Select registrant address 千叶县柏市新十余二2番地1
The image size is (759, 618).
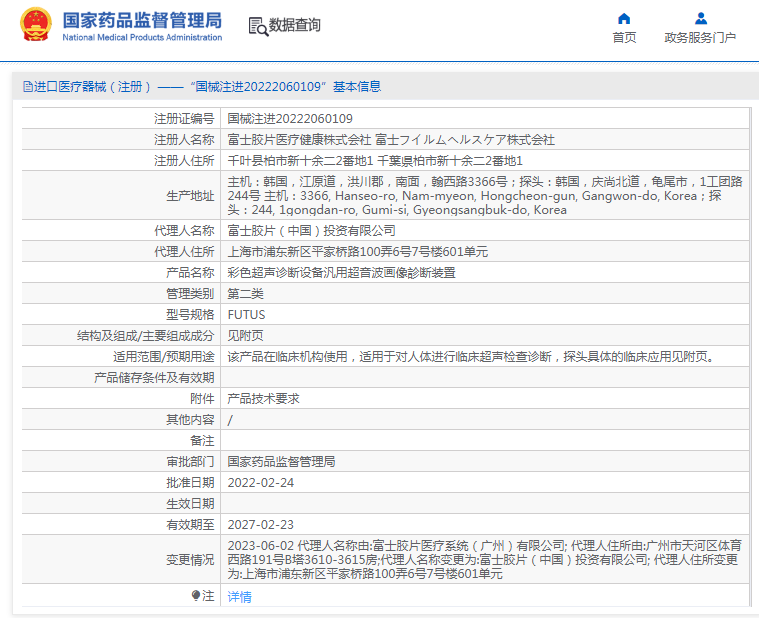[375, 161]
